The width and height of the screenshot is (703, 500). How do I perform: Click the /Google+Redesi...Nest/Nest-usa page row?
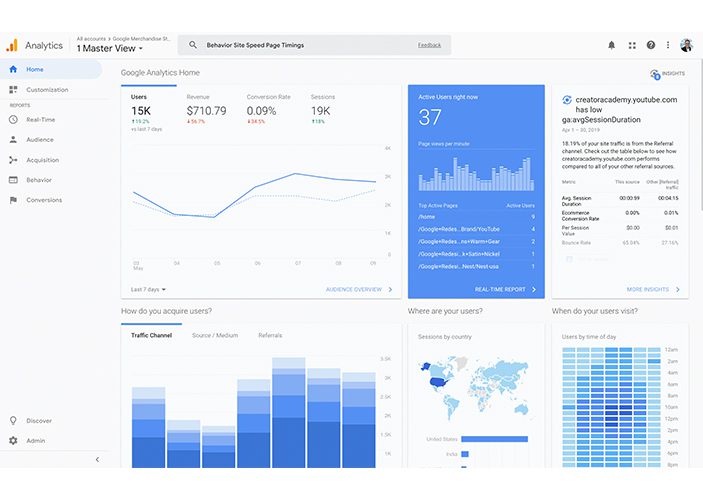coord(476,266)
